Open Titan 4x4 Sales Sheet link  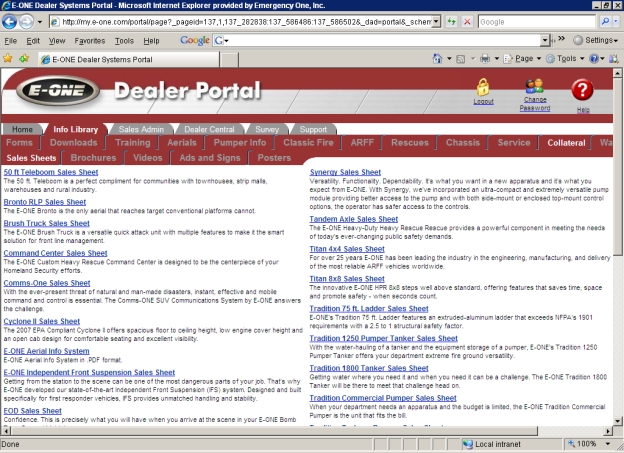pos(347,249)
